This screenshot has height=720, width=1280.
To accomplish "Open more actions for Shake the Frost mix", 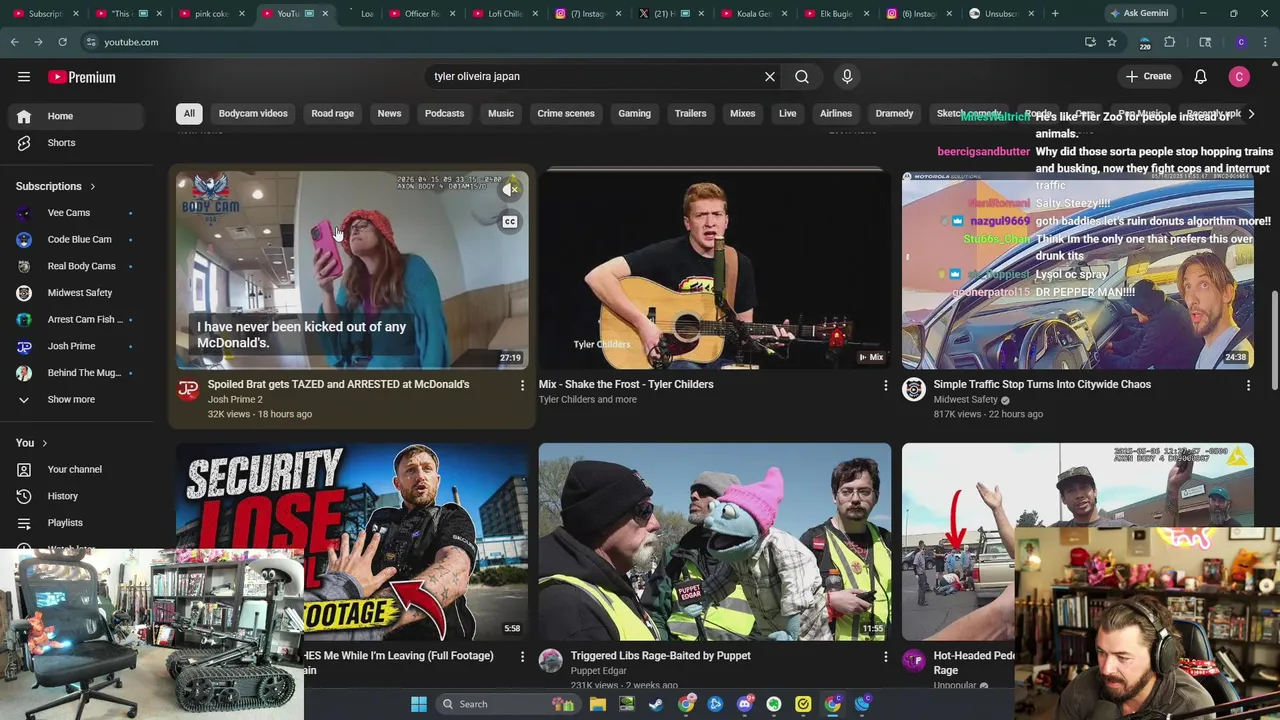I will 885,385.
